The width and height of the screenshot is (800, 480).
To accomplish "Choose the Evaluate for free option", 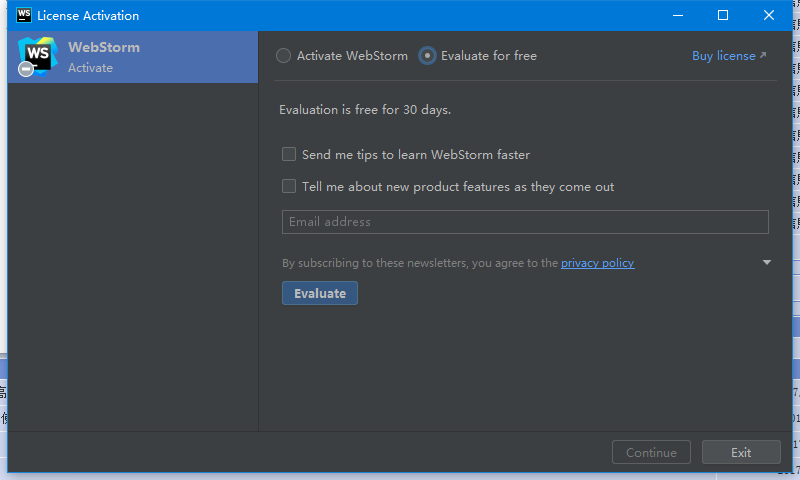I will click(x=428, y=56).
